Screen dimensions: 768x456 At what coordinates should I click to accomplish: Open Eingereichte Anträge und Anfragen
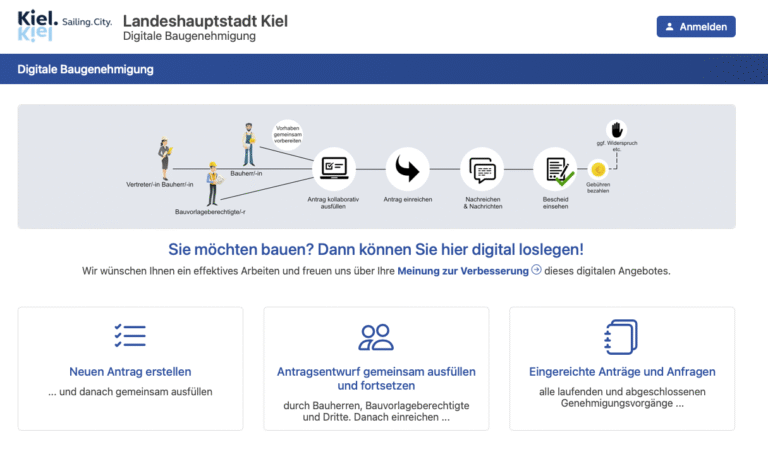pyautogui.click(x=621, y=372)
